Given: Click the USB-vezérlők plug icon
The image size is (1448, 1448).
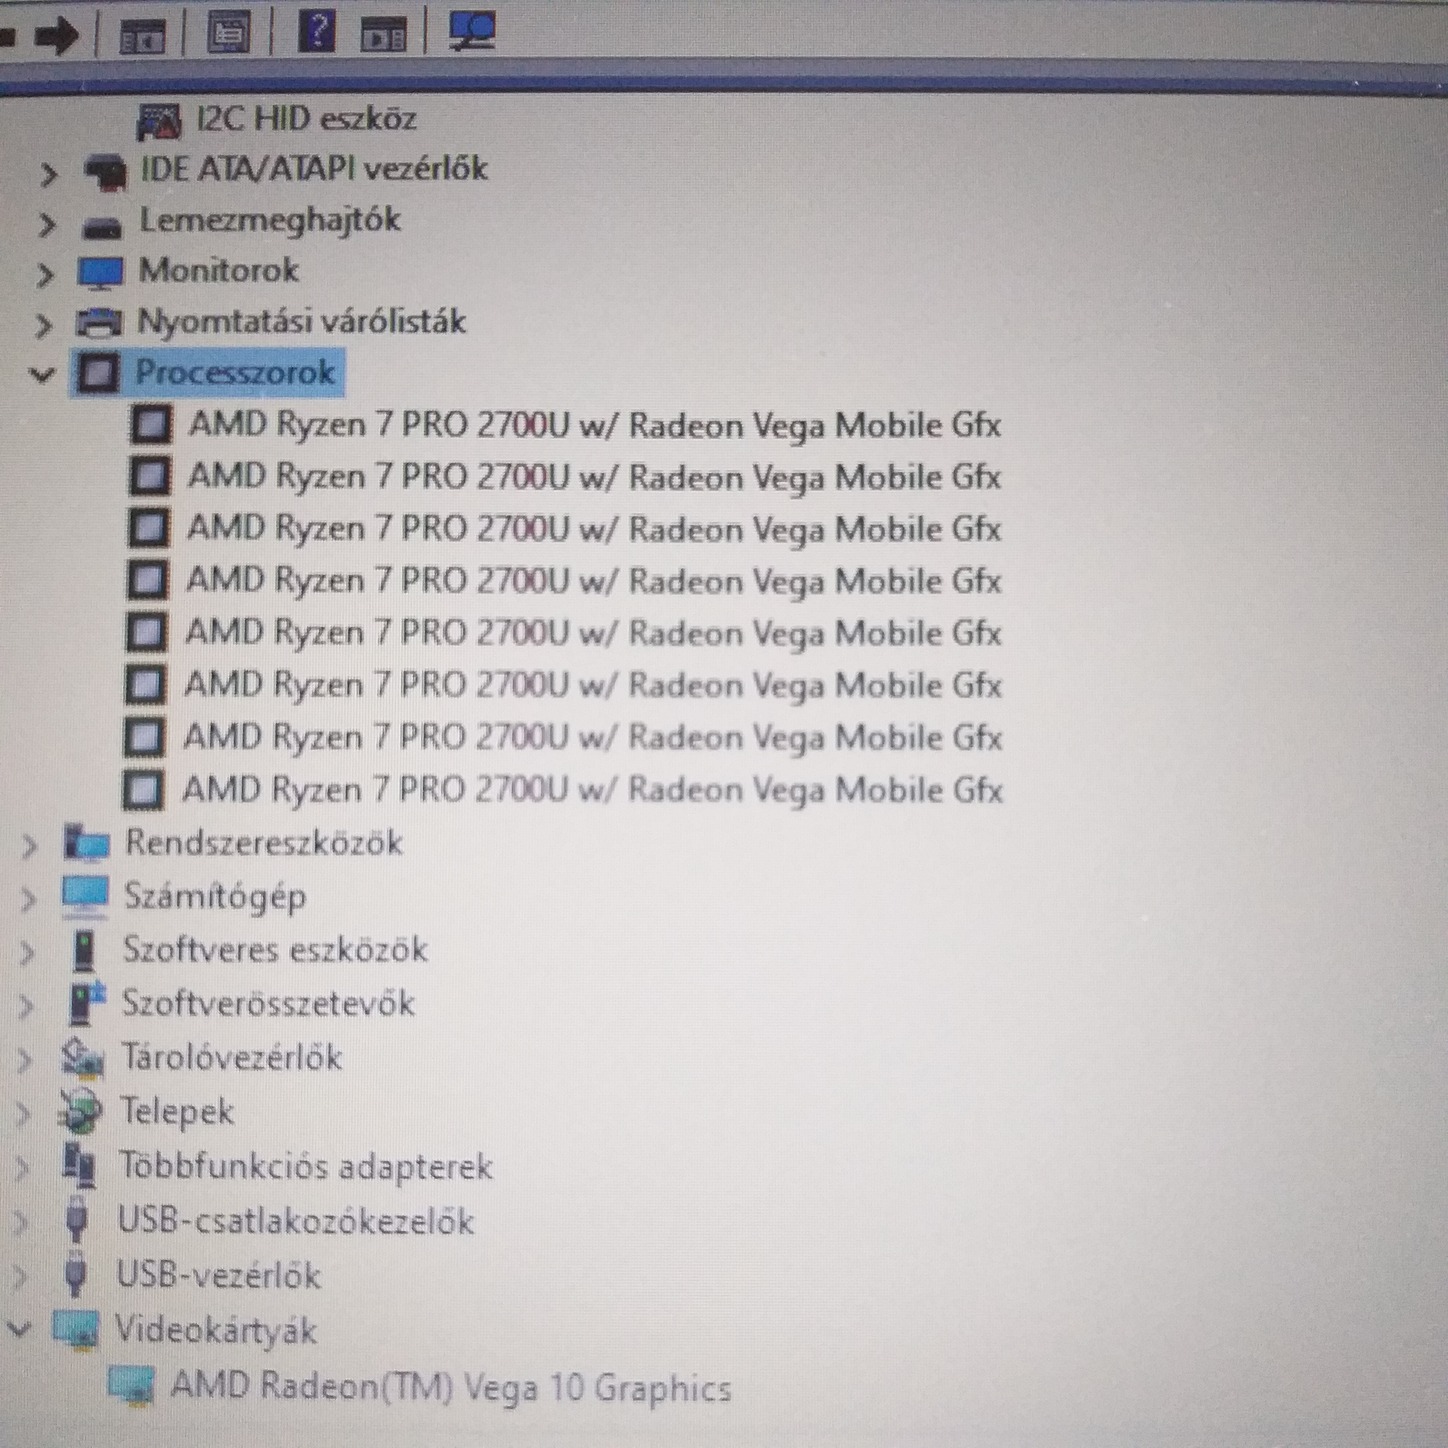Looking at the screenshot, I should pyautogui.click(x=75, y=1275).
